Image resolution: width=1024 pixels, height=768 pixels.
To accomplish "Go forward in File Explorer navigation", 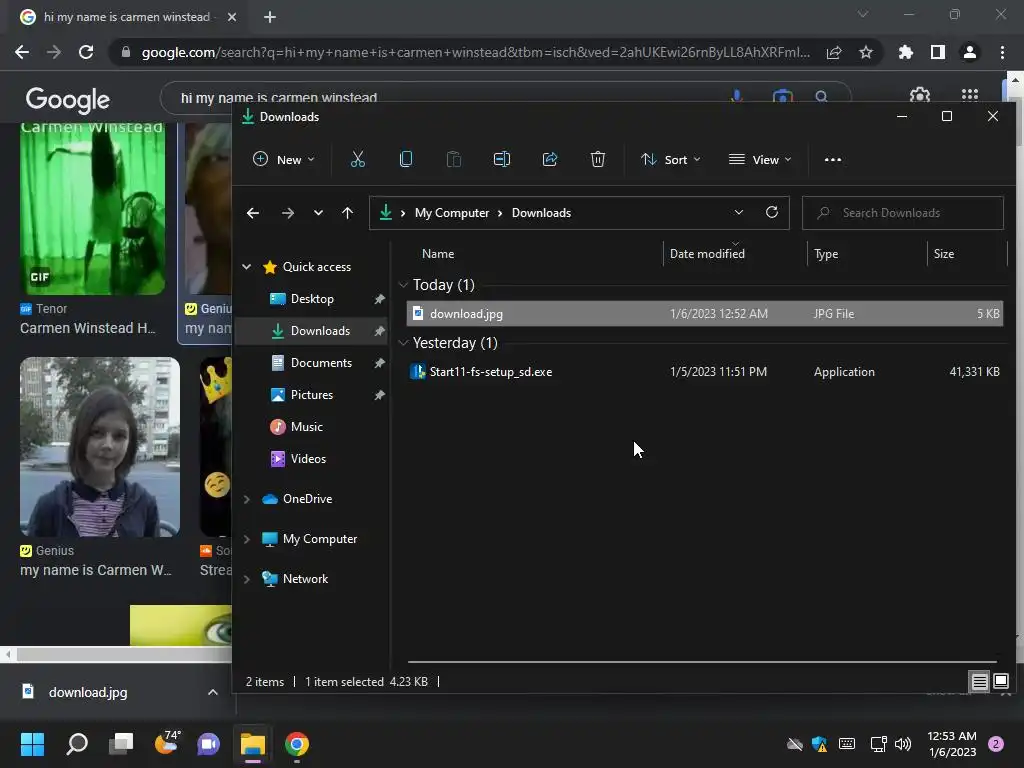I will (287, 213).
